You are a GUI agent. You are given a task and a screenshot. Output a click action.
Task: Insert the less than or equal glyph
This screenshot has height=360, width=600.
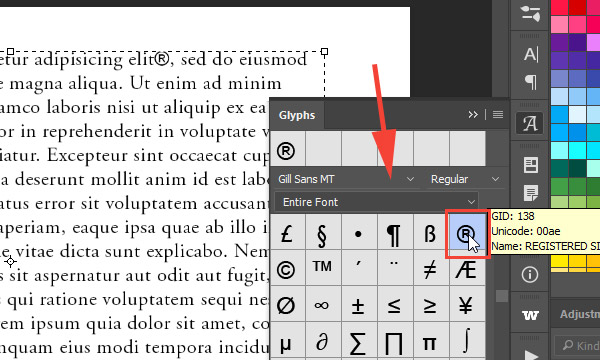pyautogui.click(x=395, y=304)
